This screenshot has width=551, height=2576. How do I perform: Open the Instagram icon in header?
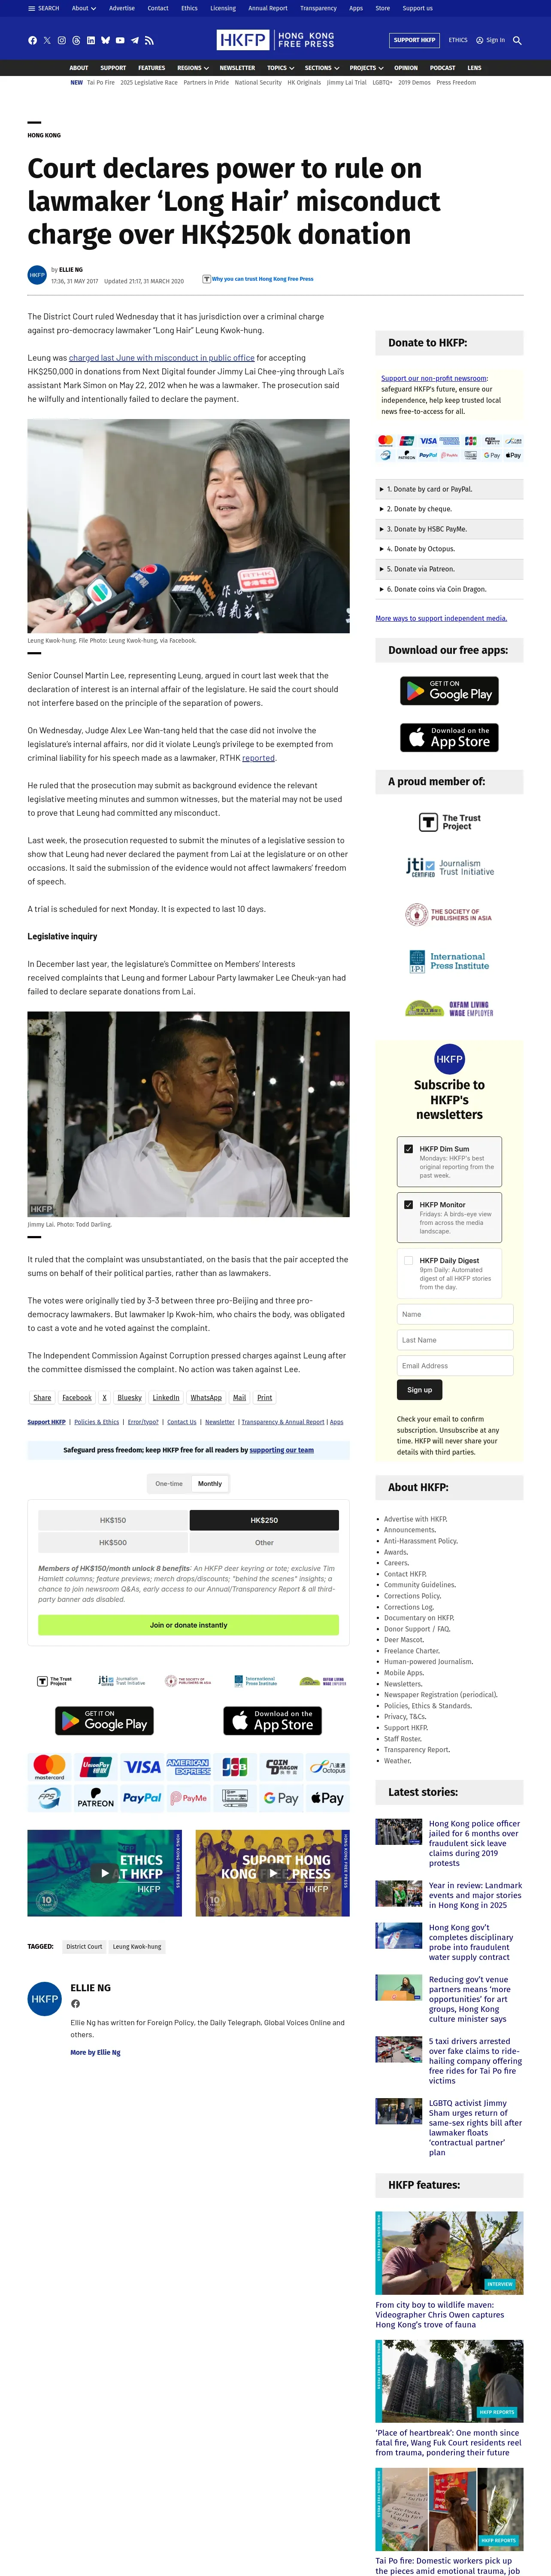pyautogui.click(x=61, y=41)
